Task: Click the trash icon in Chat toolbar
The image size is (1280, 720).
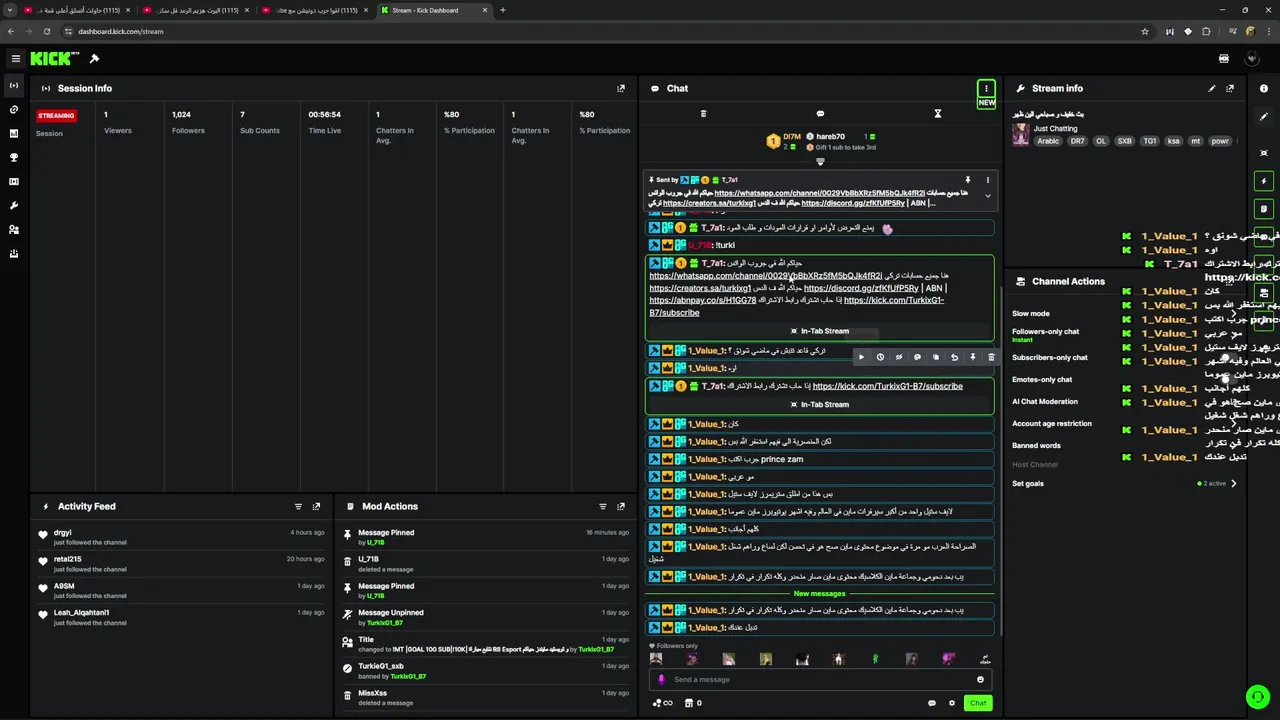Action: (703, 114)
